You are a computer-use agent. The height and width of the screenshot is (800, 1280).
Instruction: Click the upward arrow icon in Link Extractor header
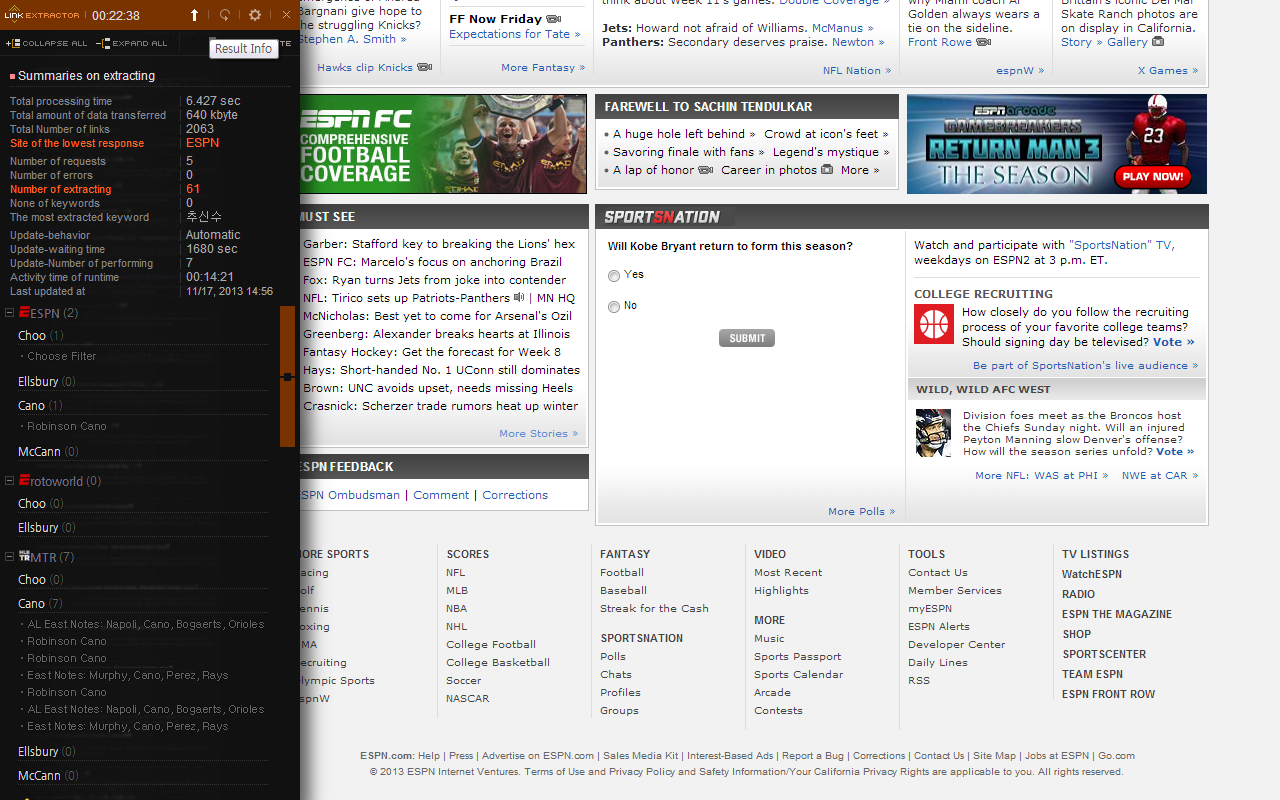195,15
